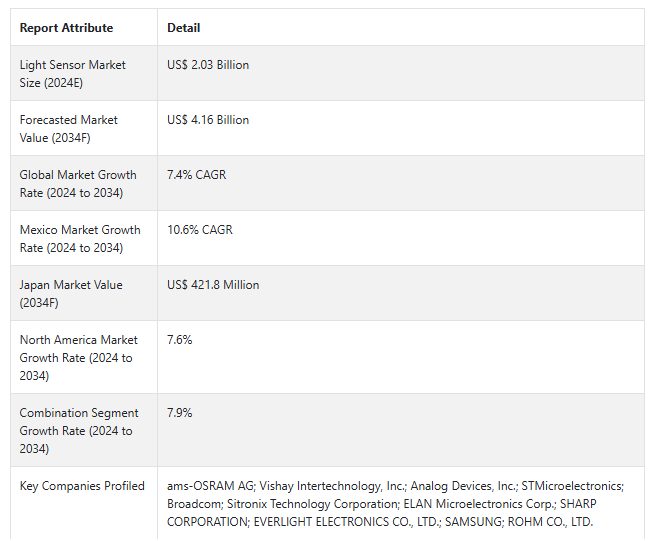Select the "Japan Market Value (2034F)" cell
This screenshot has height=541, width=649.
click(x=71, y=294)
